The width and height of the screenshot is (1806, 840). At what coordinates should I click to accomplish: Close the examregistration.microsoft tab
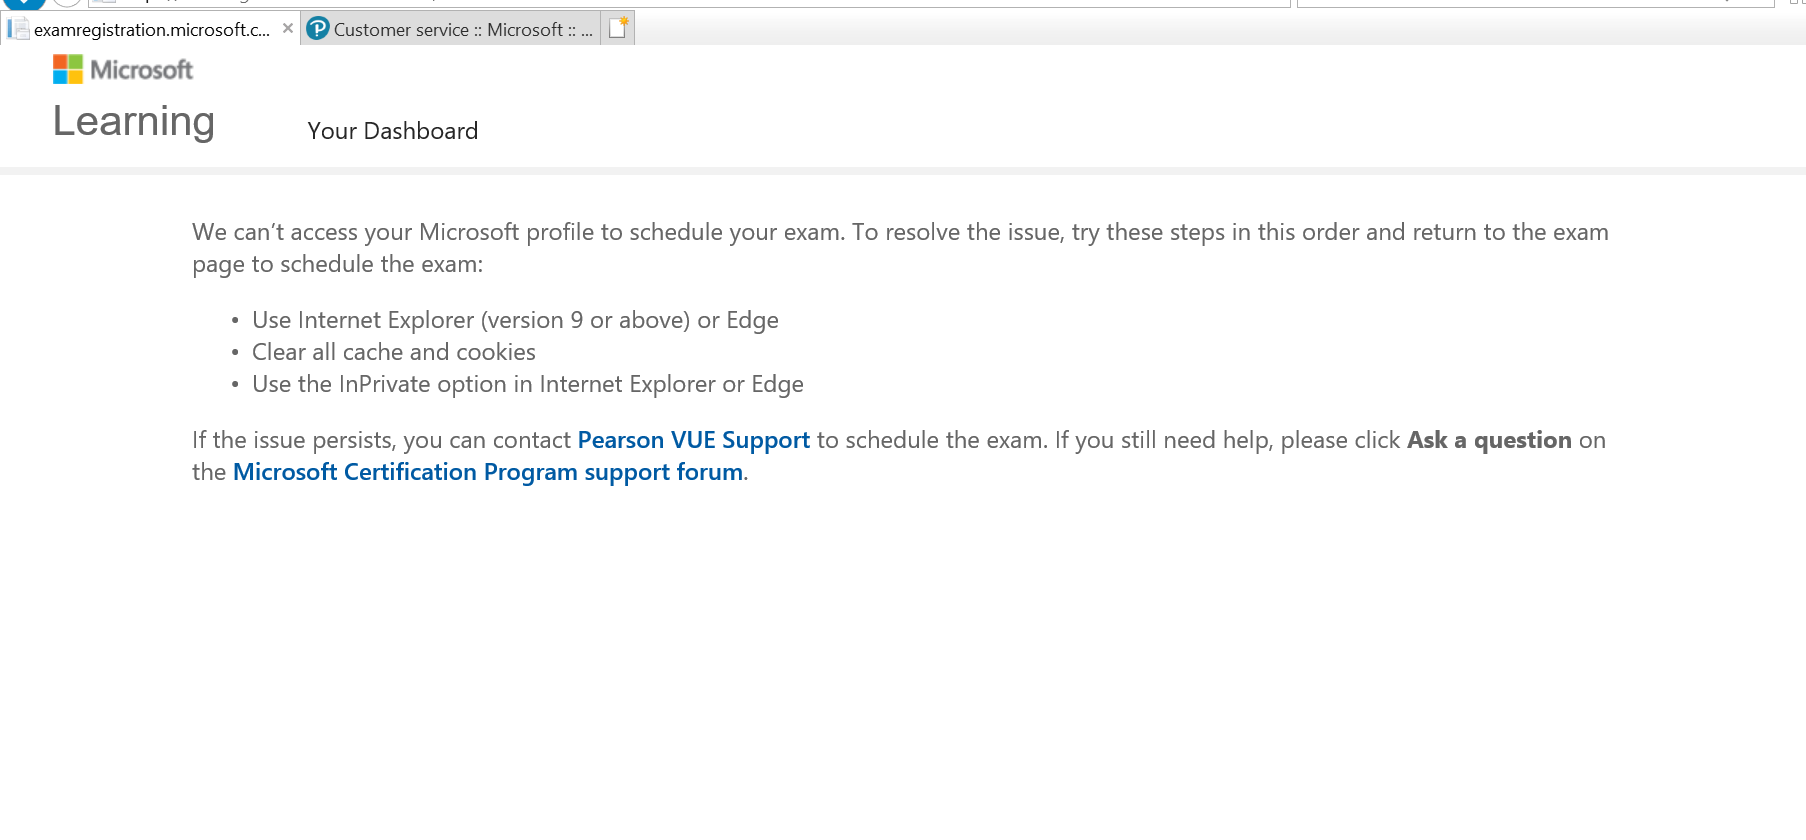[288, 28]
